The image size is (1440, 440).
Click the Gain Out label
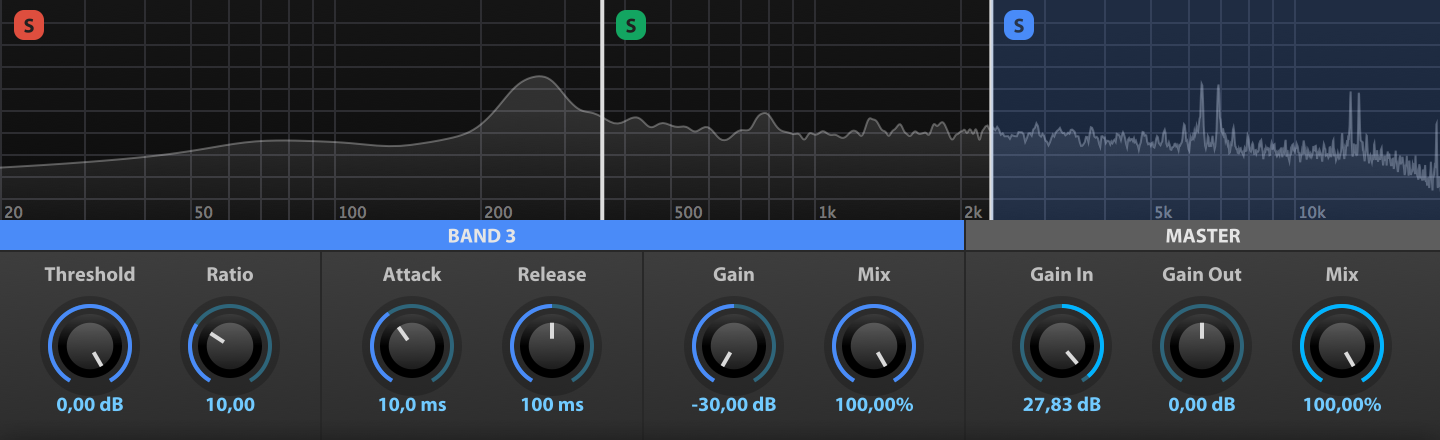[x=1202, y=274]
